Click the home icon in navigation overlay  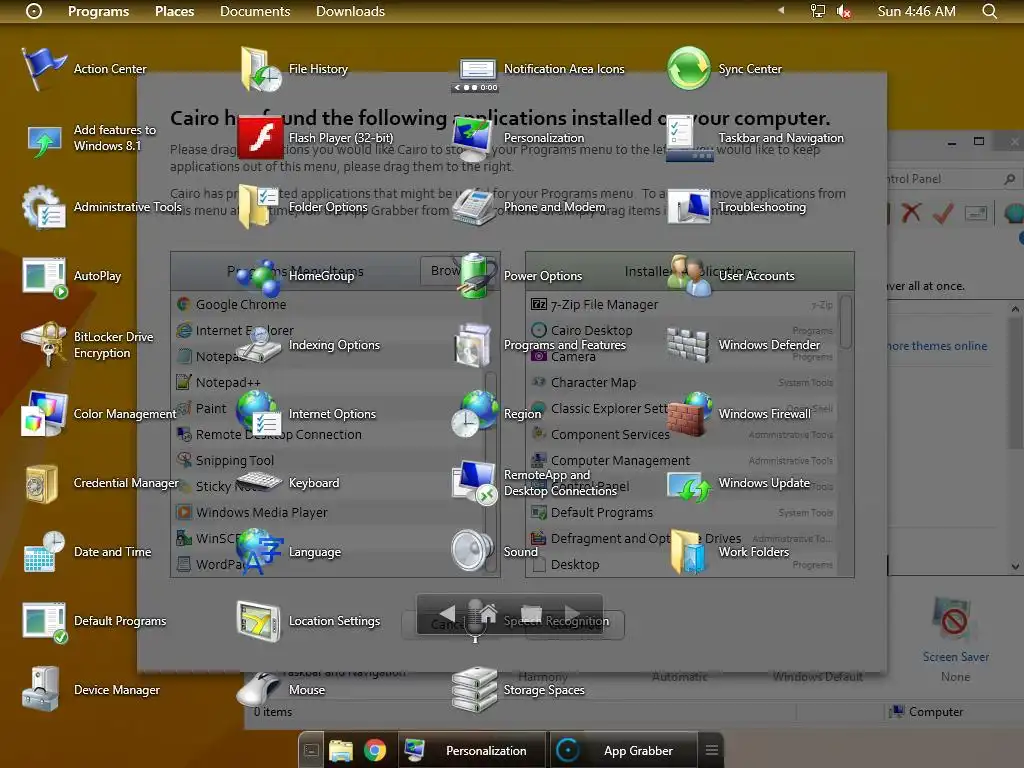pyautogui.click(x=488, y=613)
